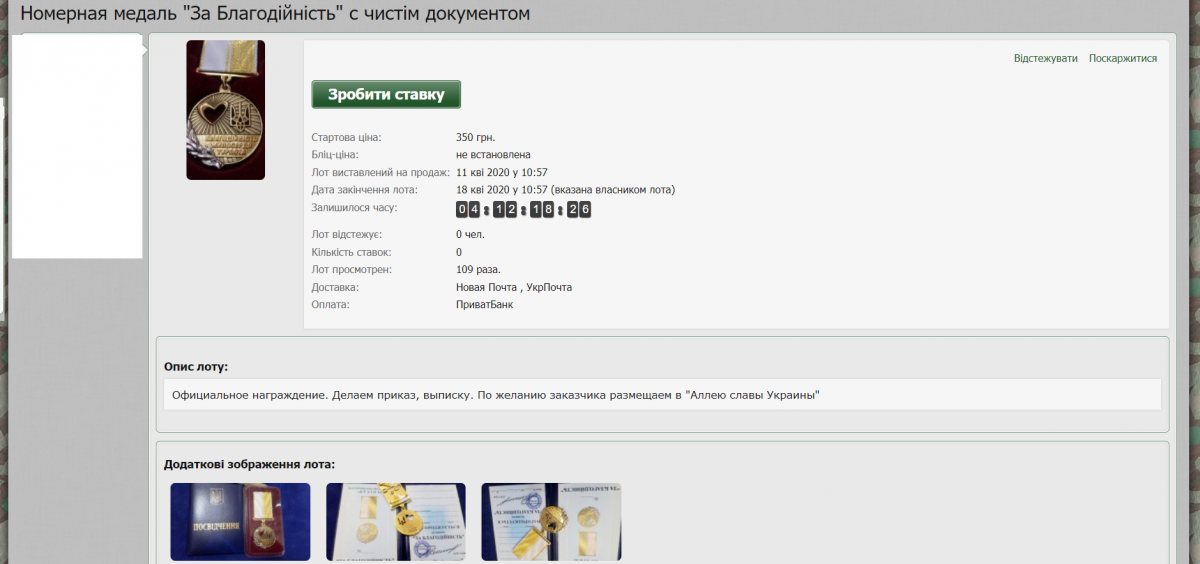The width and height of the screenshot is (1200, 564).
Task: View the third additional lot image
Action: pos(551,521)
